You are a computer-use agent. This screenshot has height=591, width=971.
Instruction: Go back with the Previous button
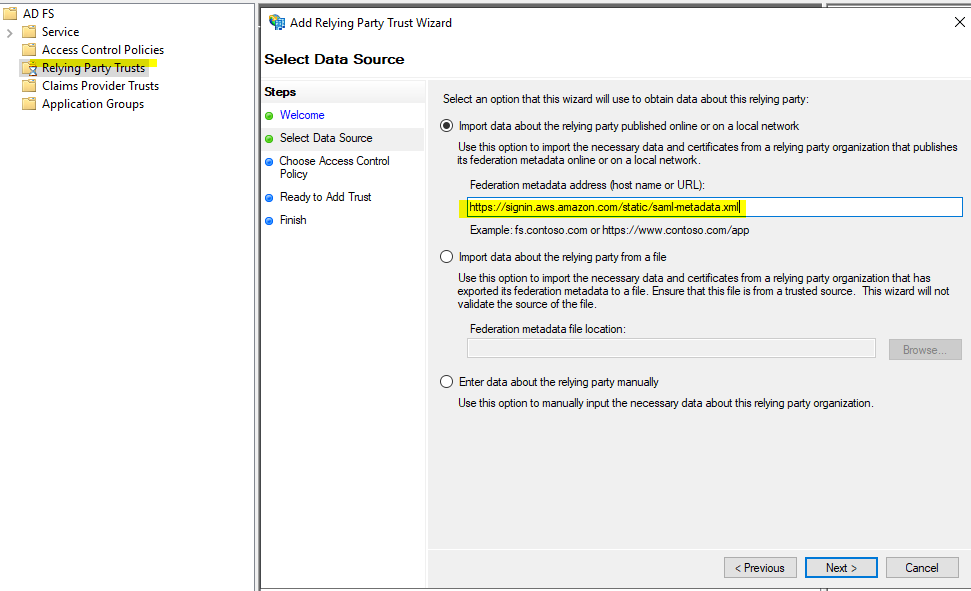point(760,567)
